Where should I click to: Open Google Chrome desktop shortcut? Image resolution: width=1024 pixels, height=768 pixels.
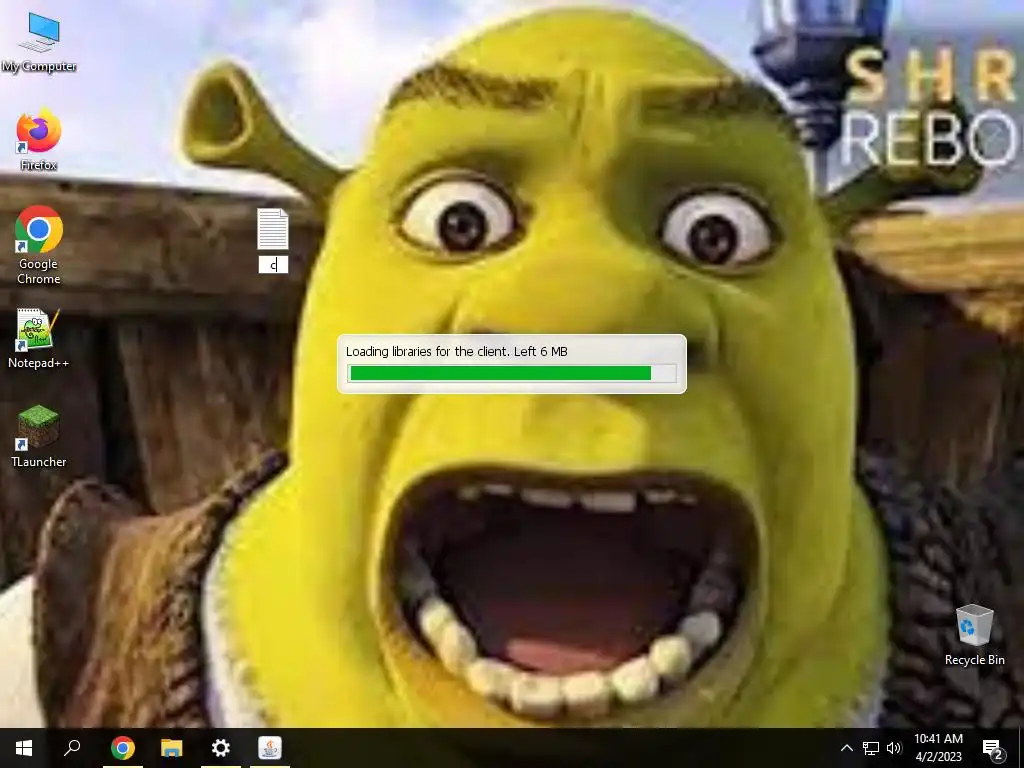click(39, 246)
